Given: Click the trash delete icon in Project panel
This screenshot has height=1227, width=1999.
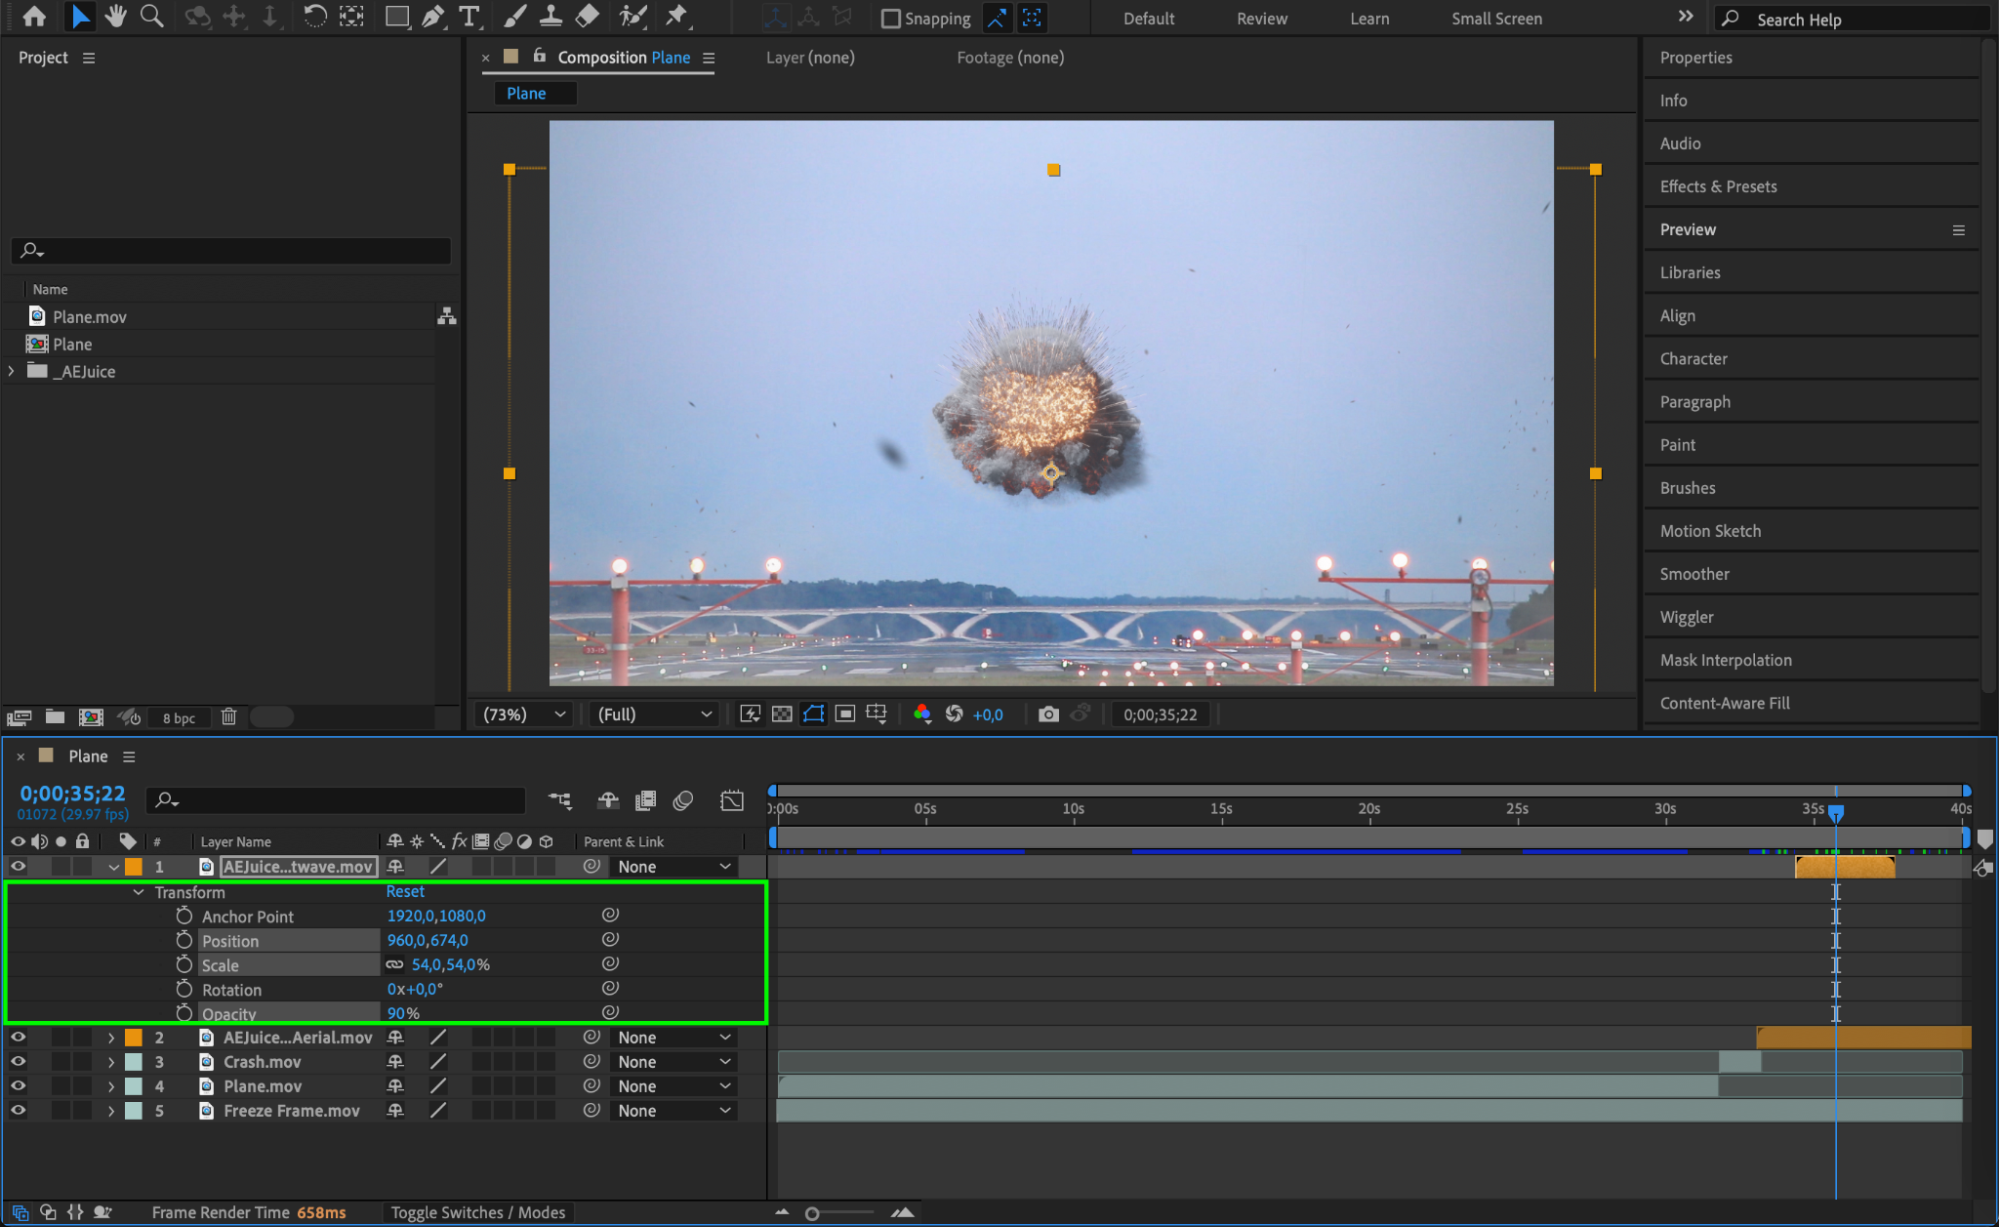Looking at the screenshot, I should [x=229, y=717].
